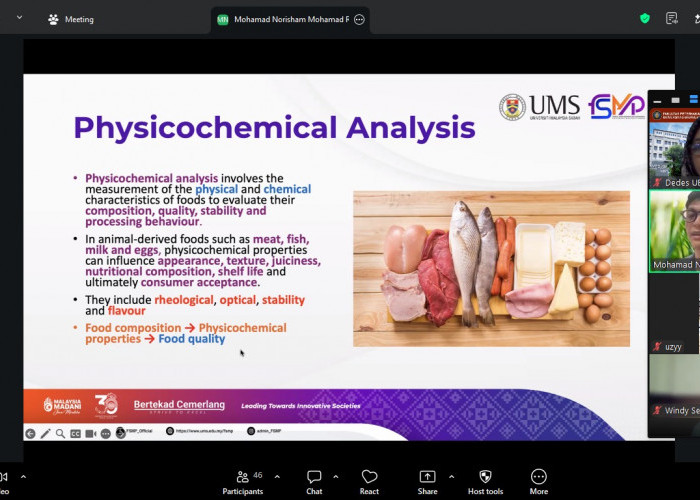
Task: Expand the caret next to Participants
Action: pos(277,477)
